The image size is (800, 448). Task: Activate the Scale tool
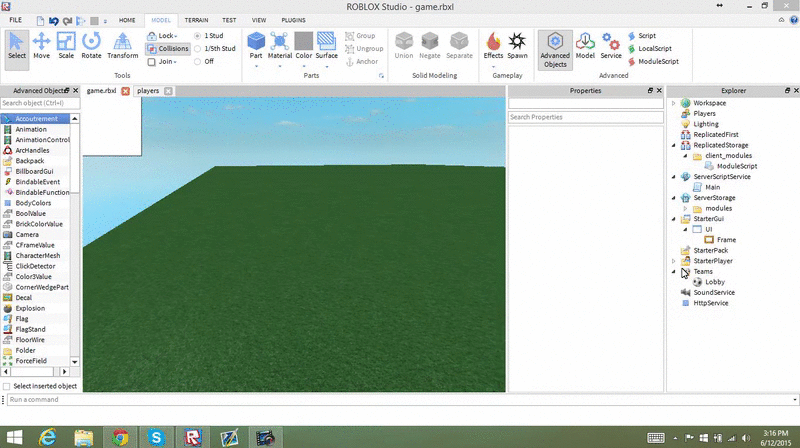tap(66, 46)
